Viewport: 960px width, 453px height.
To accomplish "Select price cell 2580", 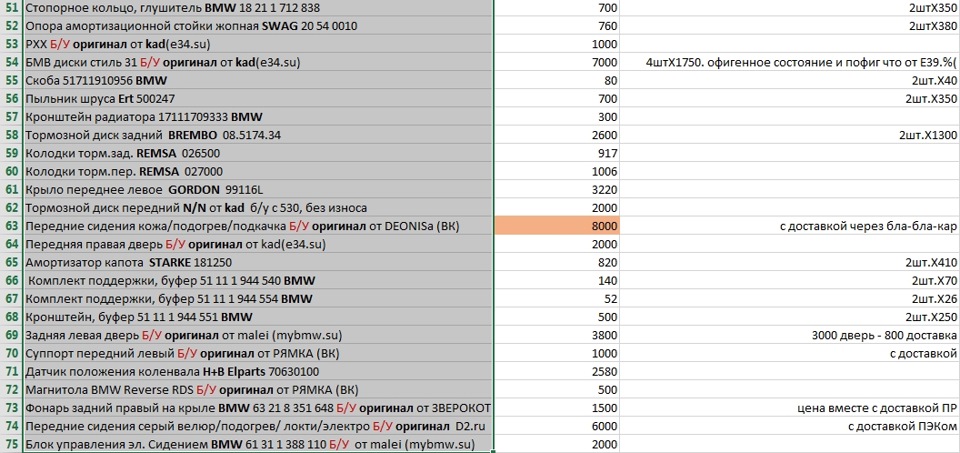I will coord(557,372).
